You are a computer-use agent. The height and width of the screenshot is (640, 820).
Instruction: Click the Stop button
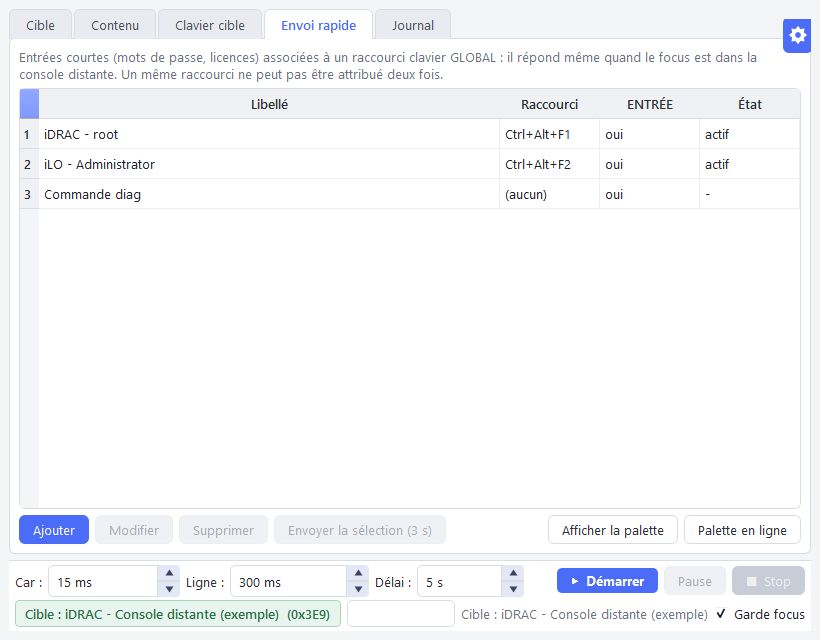coord(768,581)
